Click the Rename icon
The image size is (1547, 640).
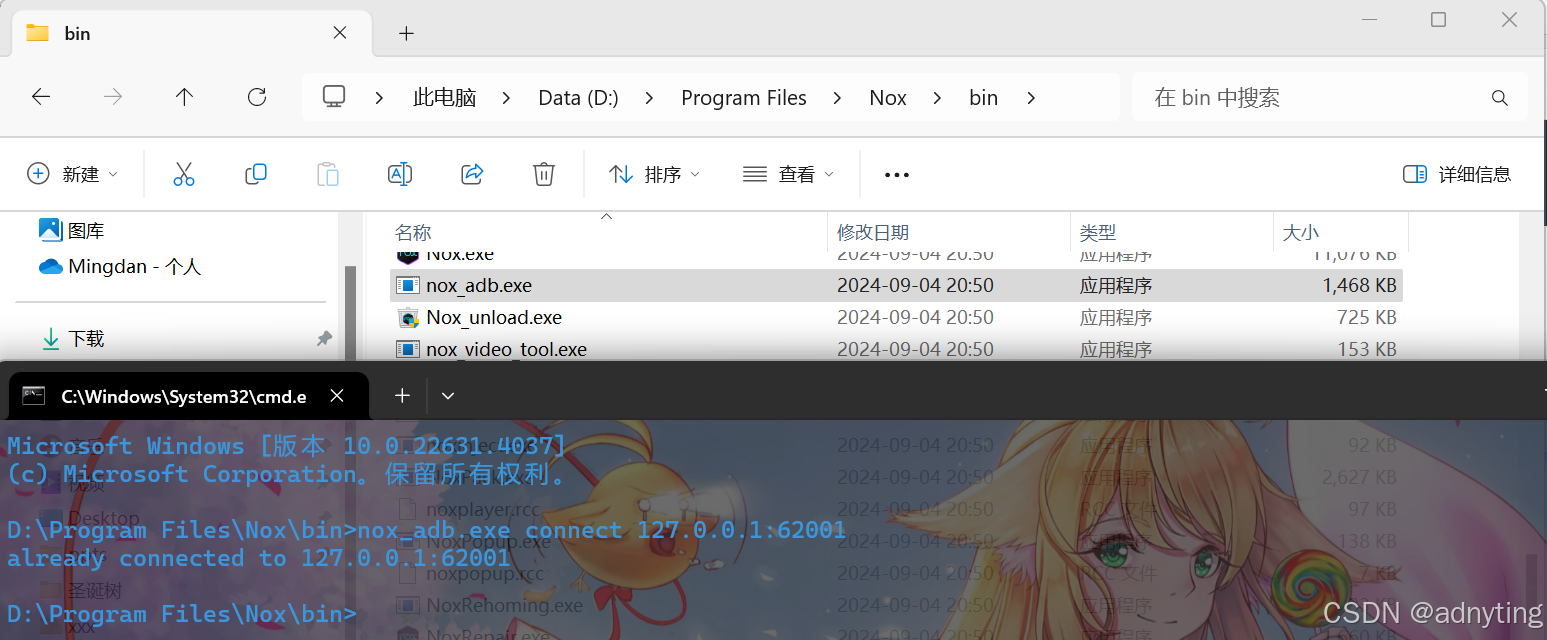[400, 174]
